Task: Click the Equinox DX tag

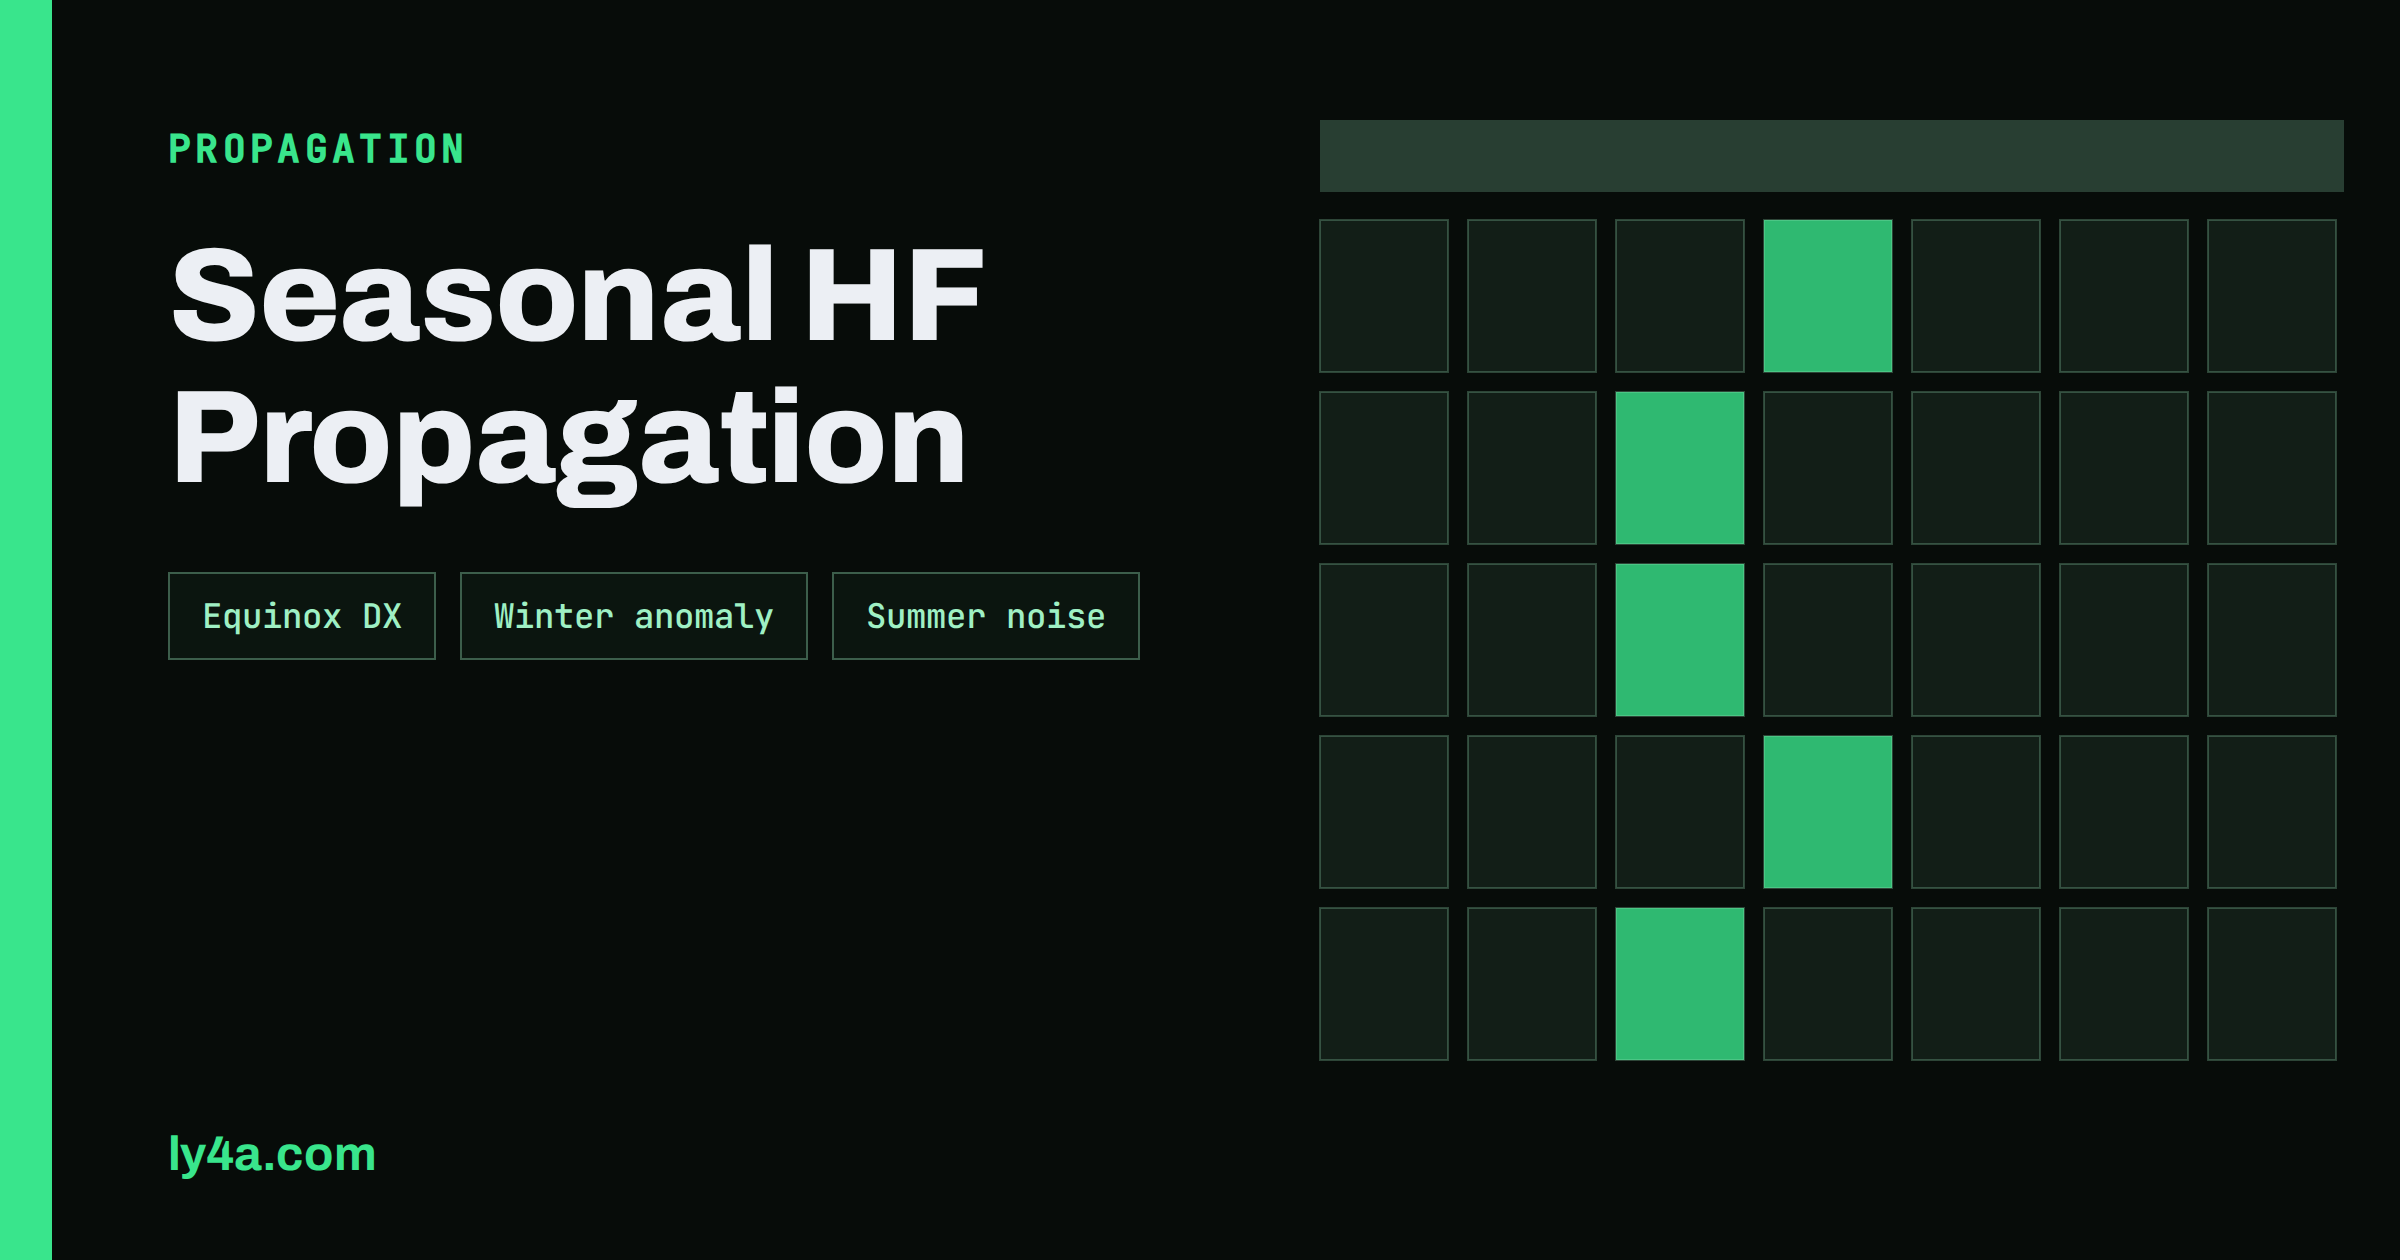Action: 302,616
